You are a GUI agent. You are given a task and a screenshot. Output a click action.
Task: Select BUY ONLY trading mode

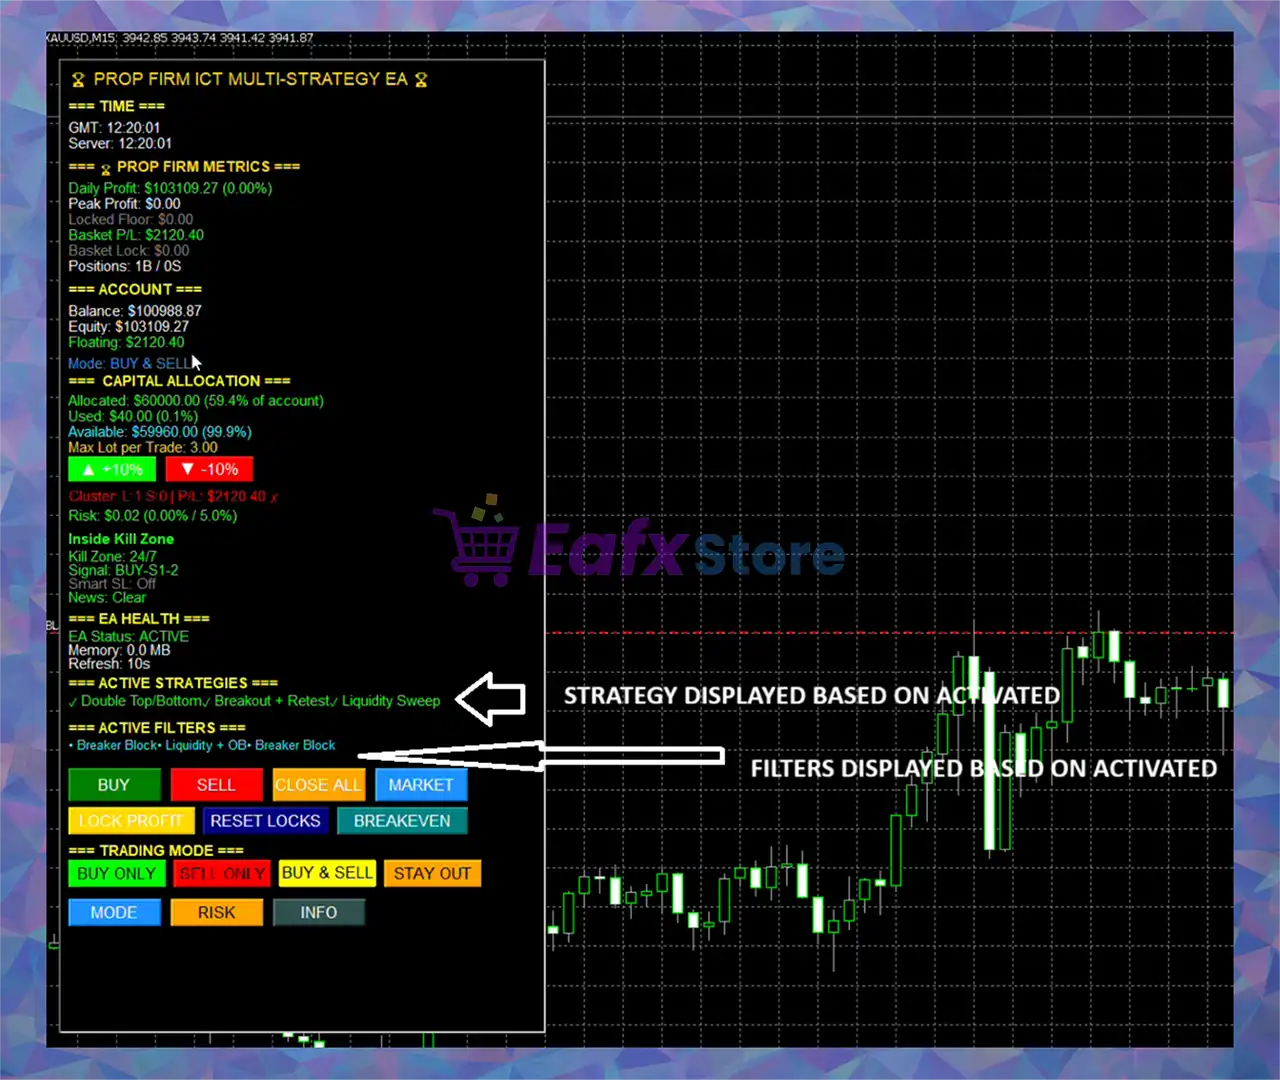(x=116, y=873)
